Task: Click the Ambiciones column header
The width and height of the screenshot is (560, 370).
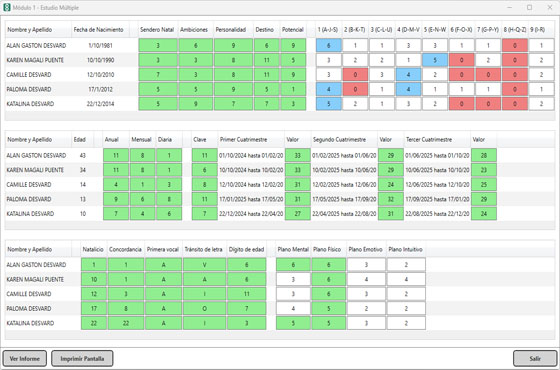Action: pyautogui.click(x=196, y=30)
